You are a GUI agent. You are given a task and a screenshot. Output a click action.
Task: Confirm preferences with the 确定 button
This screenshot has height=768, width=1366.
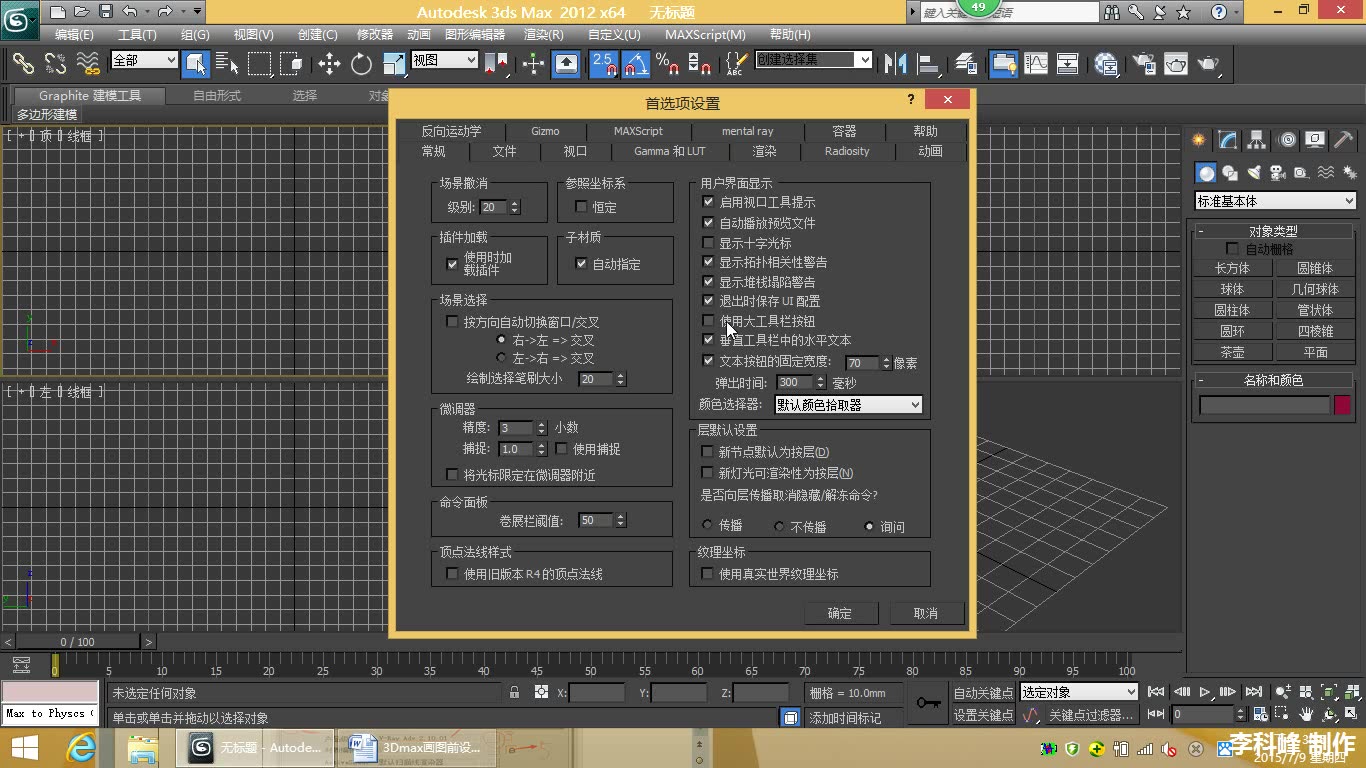click(841, 612)
